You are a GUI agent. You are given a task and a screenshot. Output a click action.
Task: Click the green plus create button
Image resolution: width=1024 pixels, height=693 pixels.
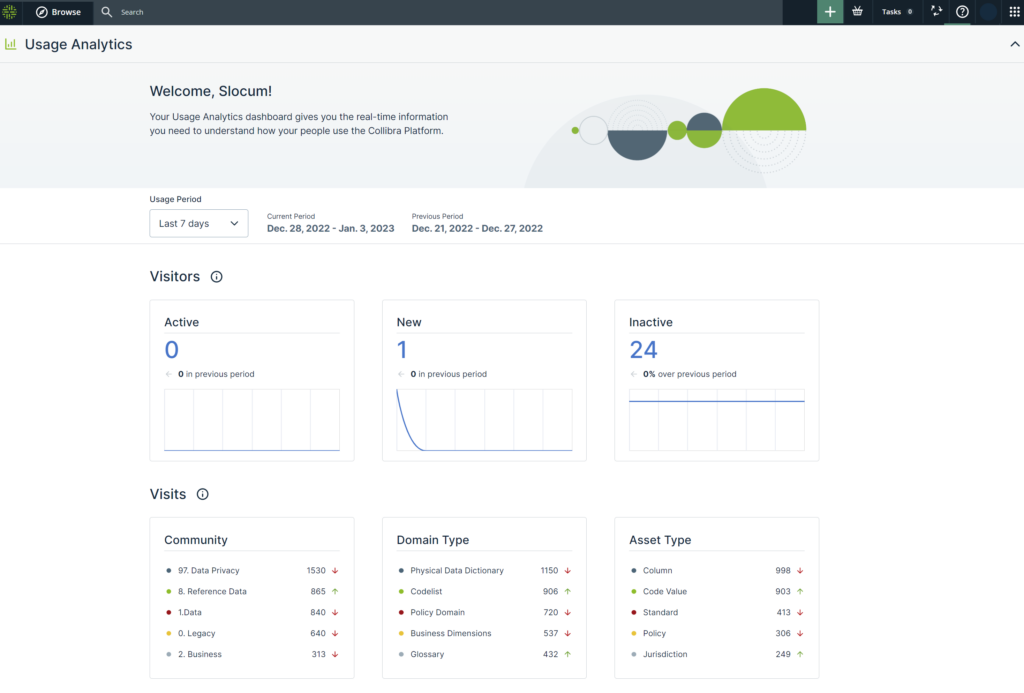point(830,12)
